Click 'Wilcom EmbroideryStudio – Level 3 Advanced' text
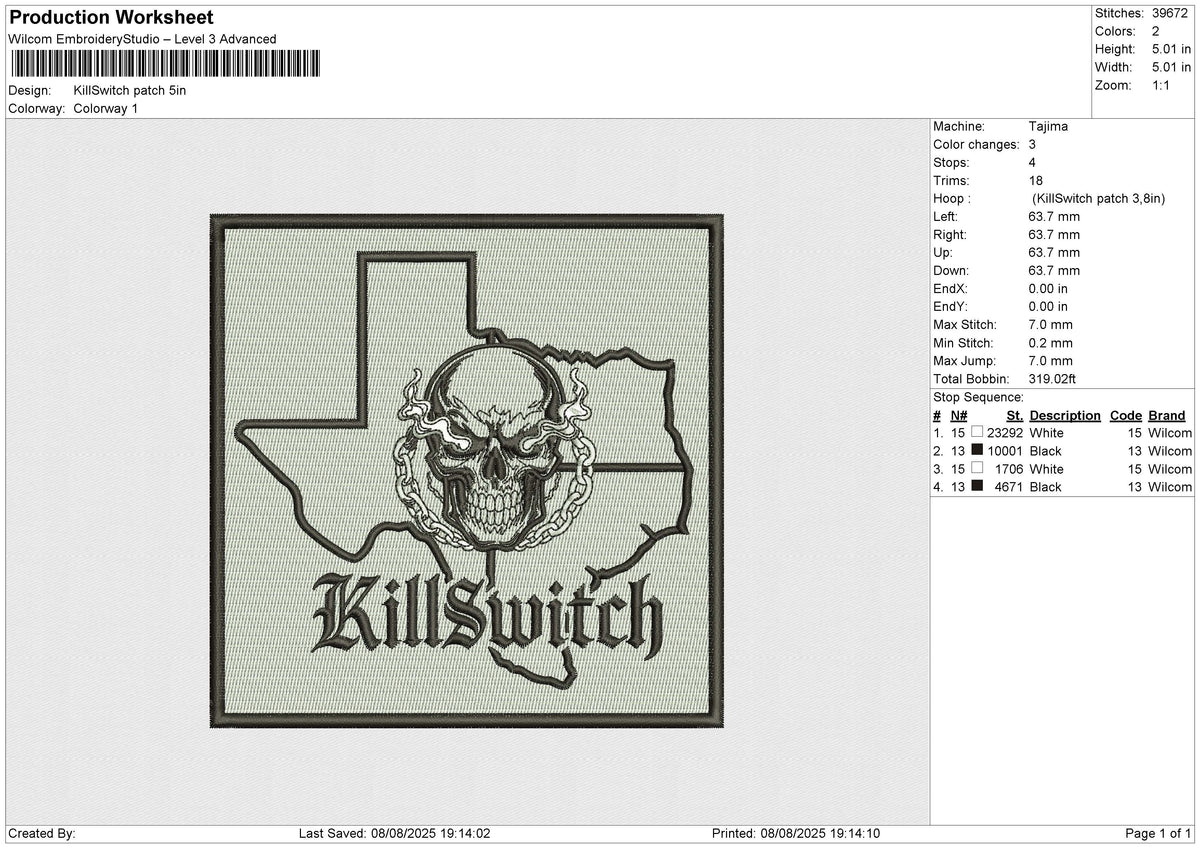This screenshot has height=848, width=1200. coord(142,39)
